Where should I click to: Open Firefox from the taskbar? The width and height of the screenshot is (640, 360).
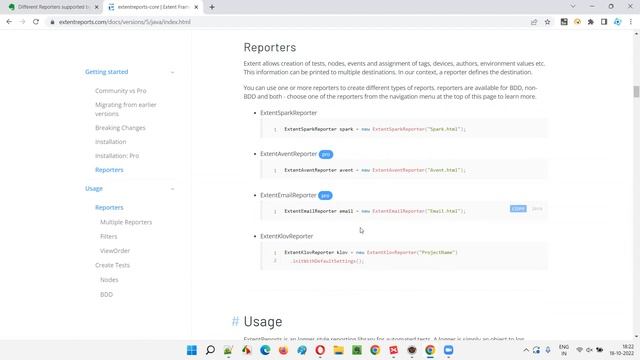[x=283, y=350]
